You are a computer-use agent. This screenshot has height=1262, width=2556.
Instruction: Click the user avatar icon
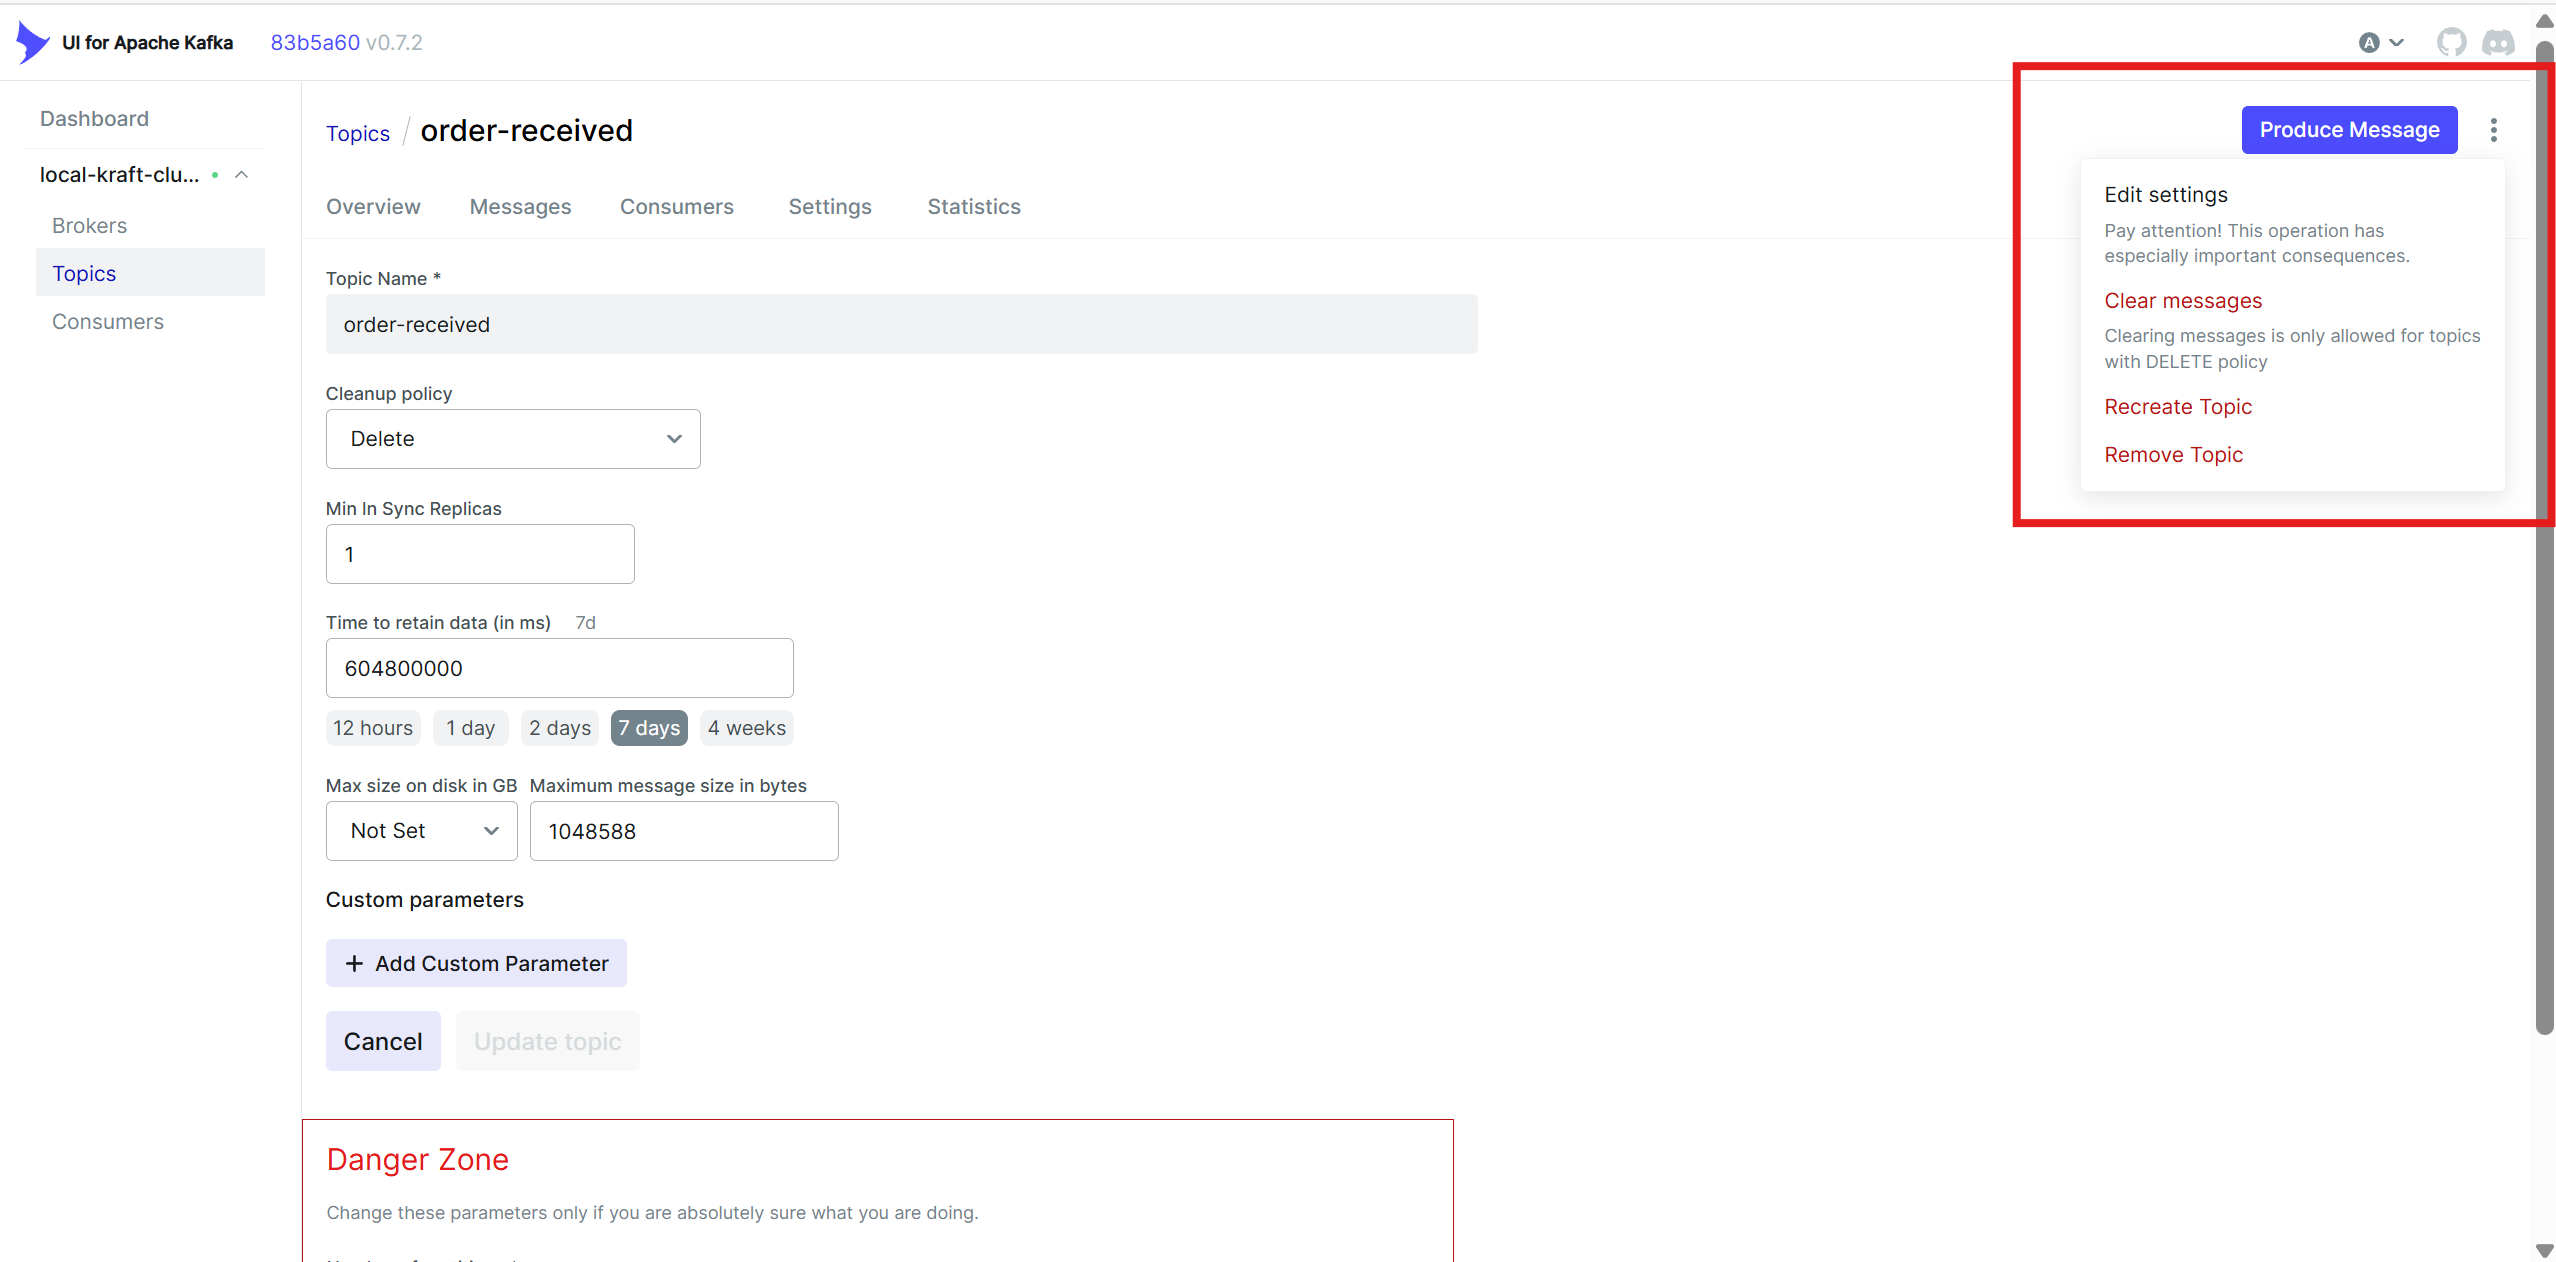(2368, 42)
